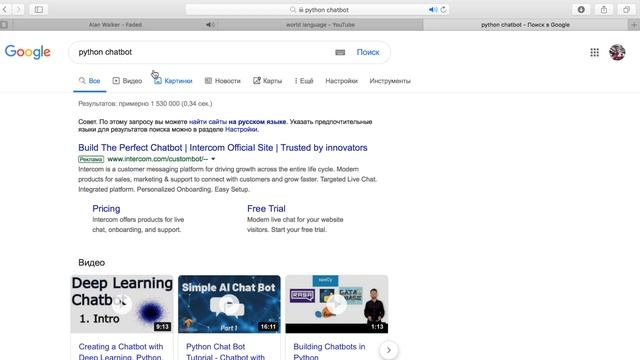Switch to Alan Walker - Faded tab
Viewport: 640px width, 360px height.
(x=116, y=25)
